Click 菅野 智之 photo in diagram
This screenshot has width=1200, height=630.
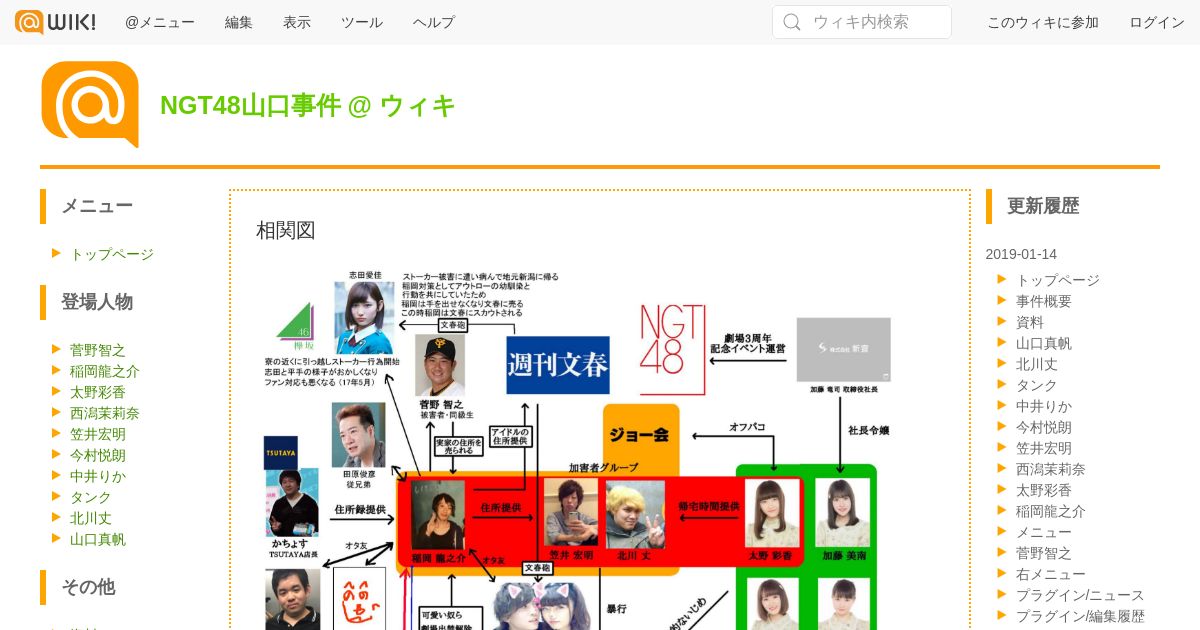(440, 366)
